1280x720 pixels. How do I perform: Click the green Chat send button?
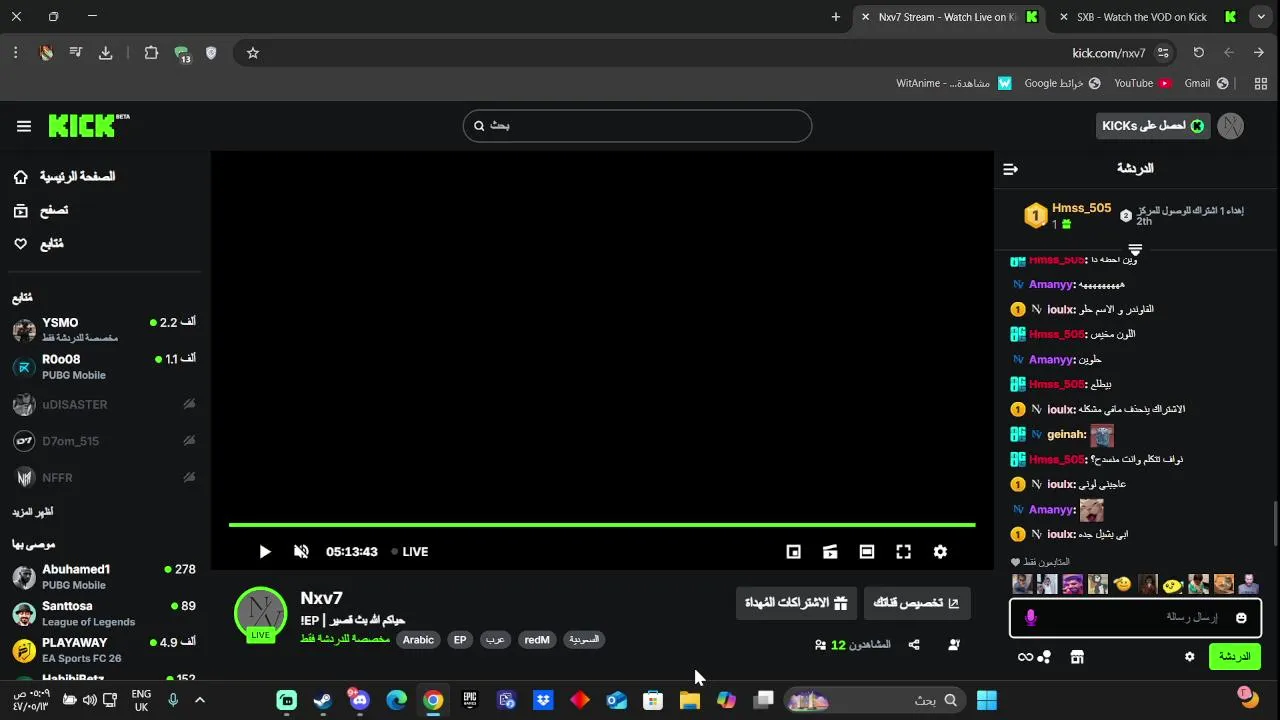pos(1235,657)
